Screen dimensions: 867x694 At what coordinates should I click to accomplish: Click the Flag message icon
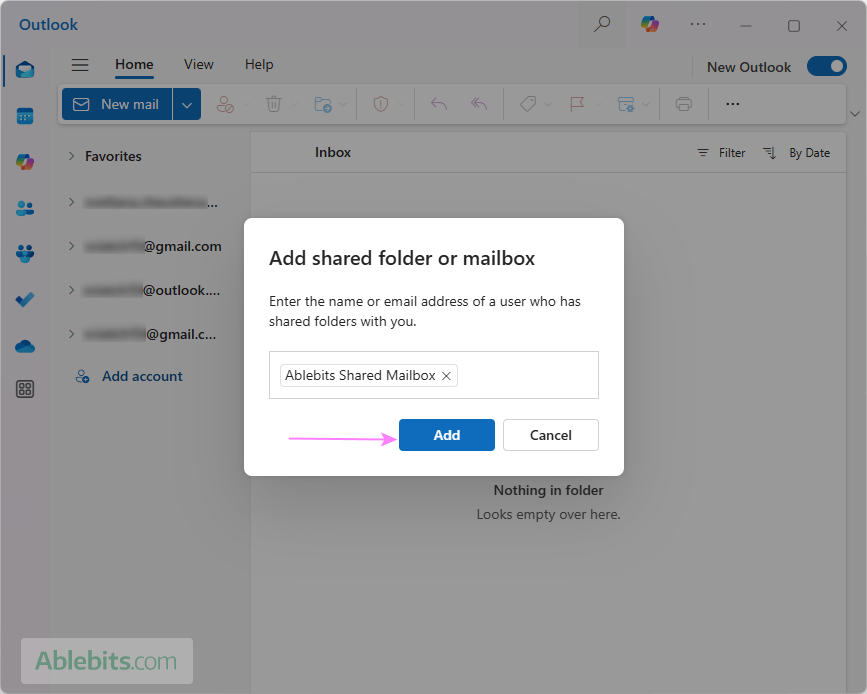coord(577,104)
